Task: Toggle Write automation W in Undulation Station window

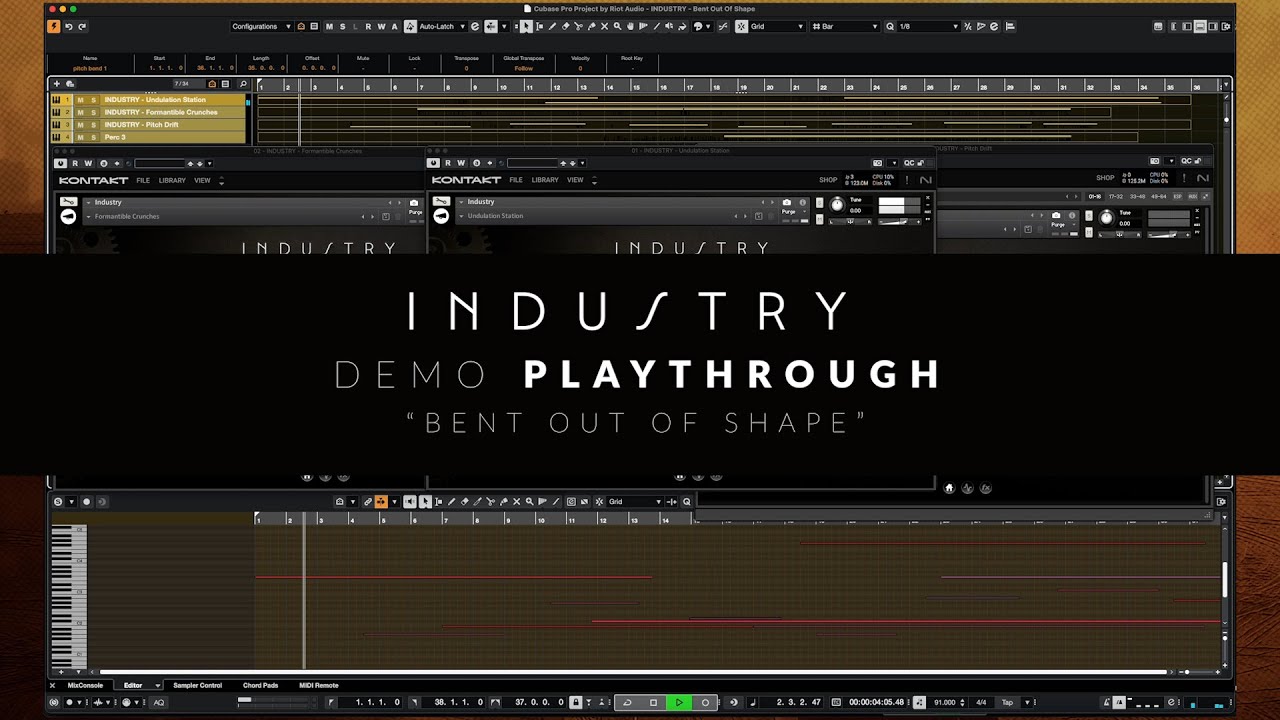Action: tap(459, 163)
